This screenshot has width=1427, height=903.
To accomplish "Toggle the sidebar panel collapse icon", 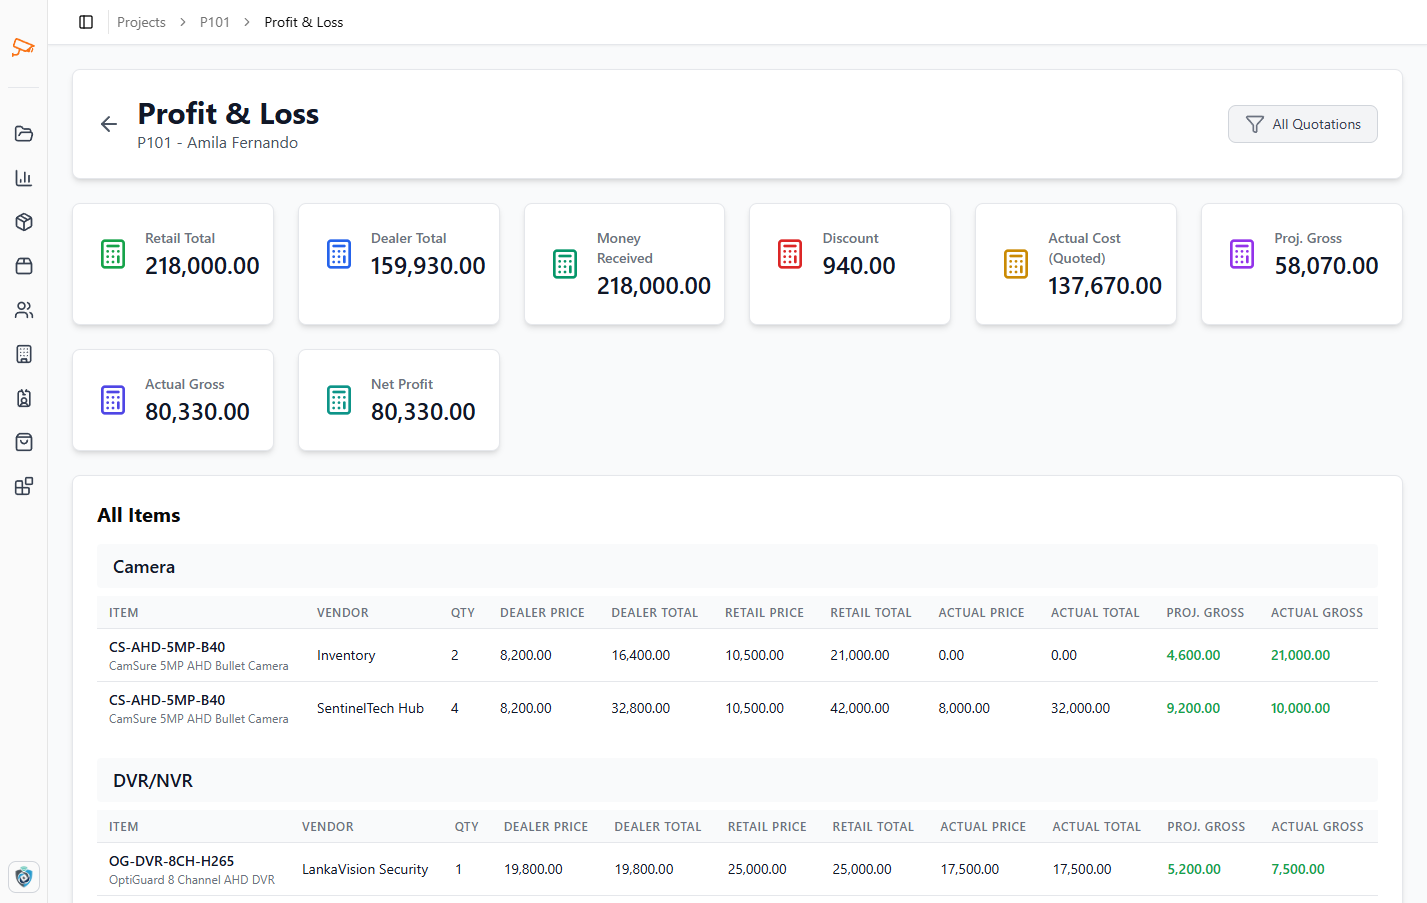I will (86, 22).
